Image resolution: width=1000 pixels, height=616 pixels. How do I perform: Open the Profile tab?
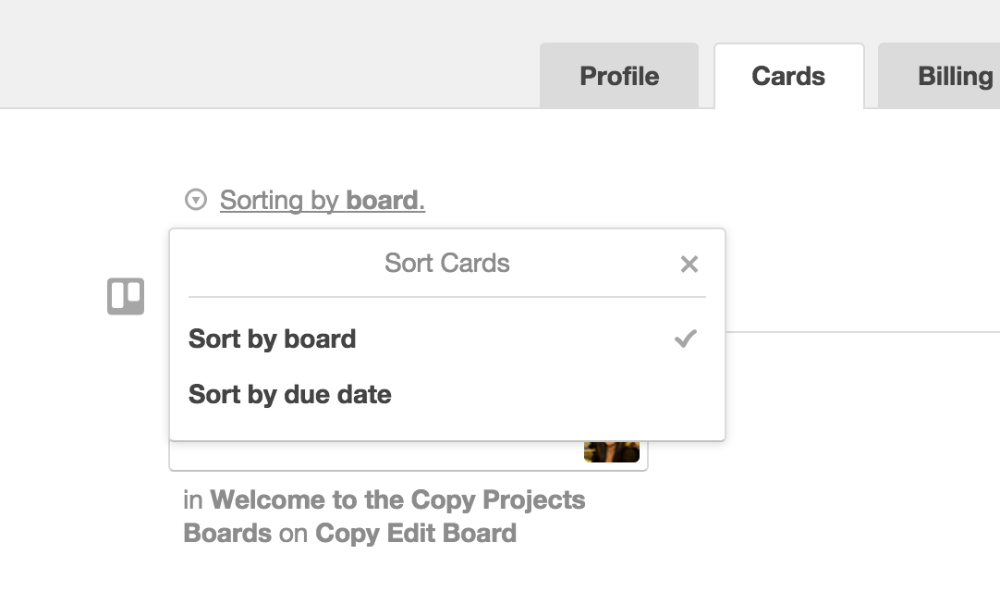[x=619, y=76]
